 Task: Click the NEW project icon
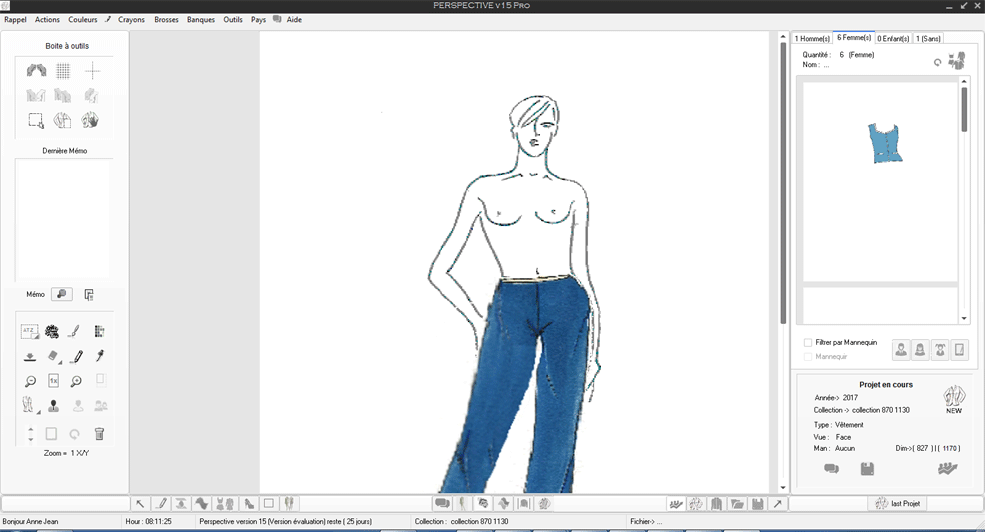[x=954, y=399]
